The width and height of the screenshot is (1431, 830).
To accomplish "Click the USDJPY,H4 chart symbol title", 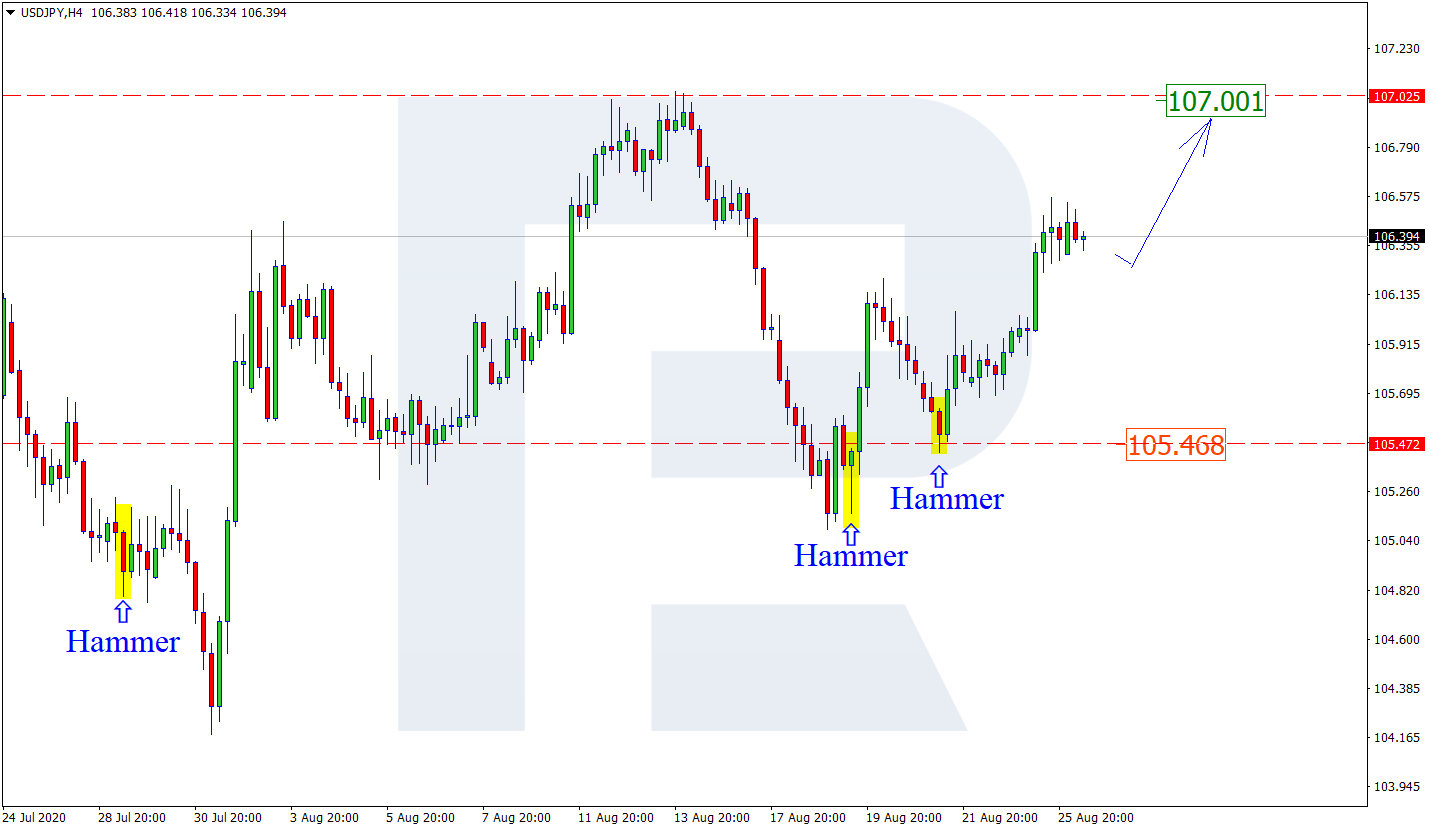I will (x=51, y=13).
